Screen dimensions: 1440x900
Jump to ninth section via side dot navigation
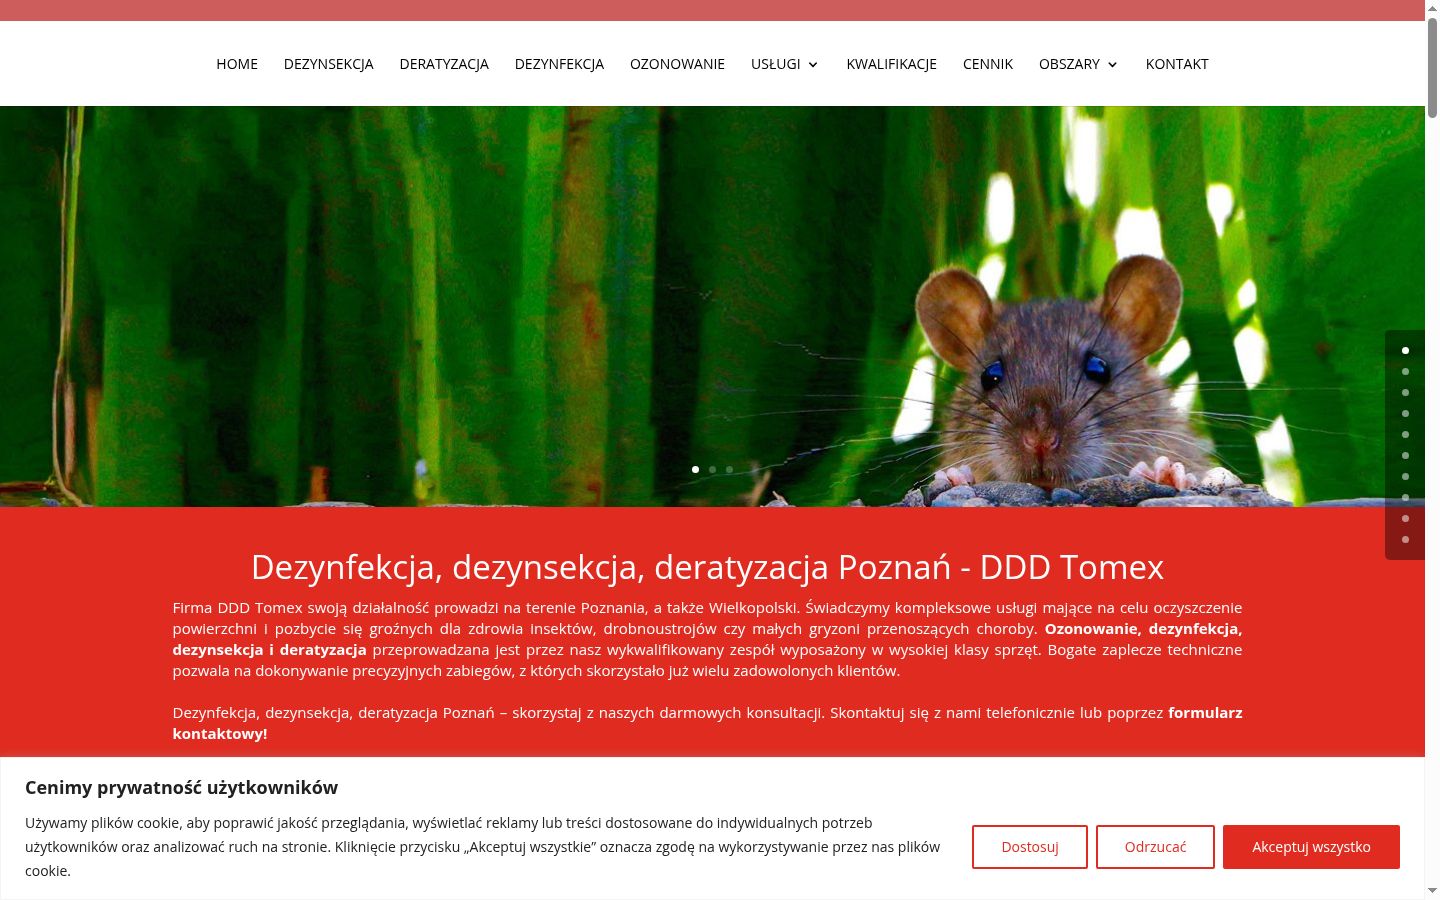coord(1405,518)
